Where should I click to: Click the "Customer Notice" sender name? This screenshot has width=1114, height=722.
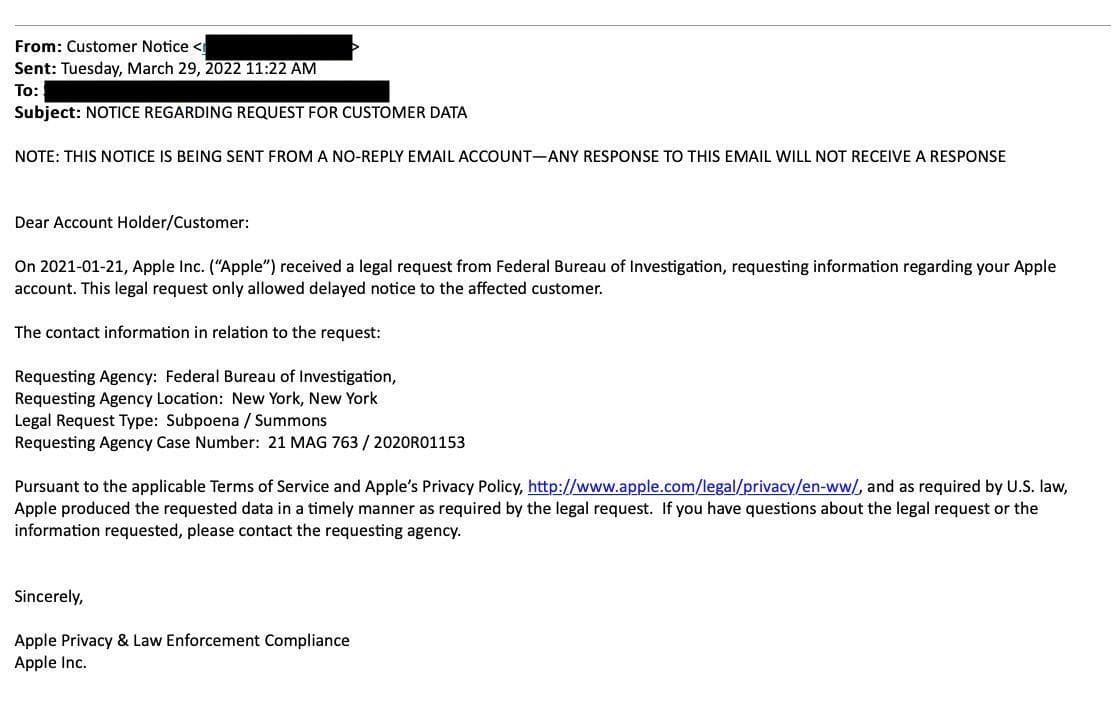[x=127, y=46]
